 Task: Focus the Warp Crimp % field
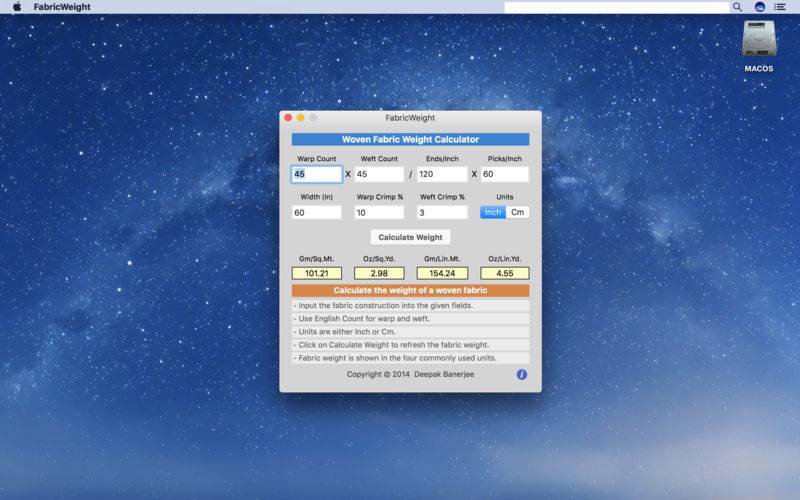click(x=379, y=212)
